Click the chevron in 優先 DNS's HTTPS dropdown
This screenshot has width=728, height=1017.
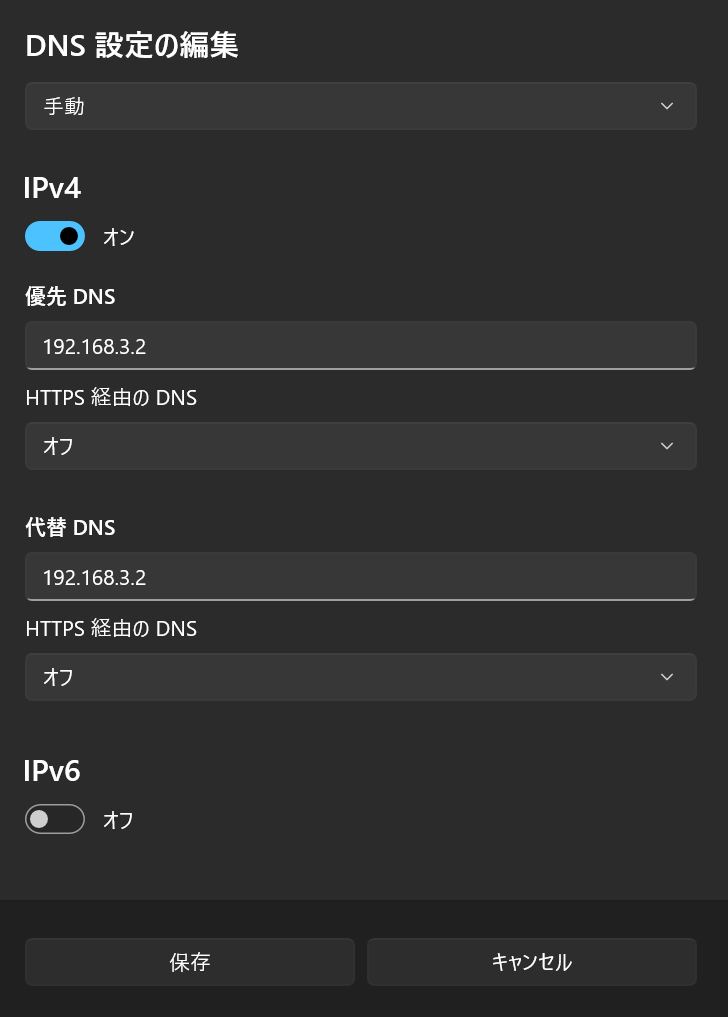pos(667,446)
